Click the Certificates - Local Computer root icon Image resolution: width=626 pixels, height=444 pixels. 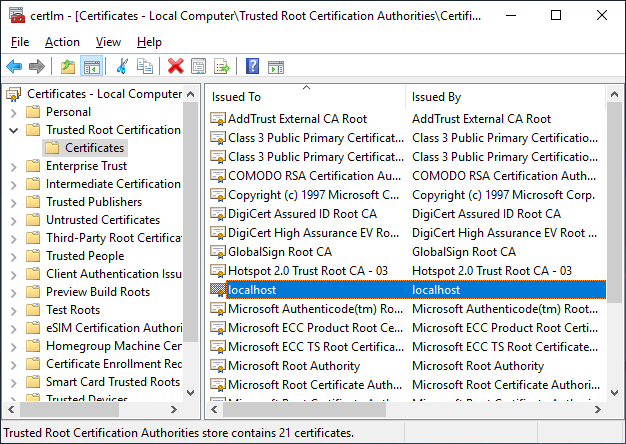pos(14,94)
